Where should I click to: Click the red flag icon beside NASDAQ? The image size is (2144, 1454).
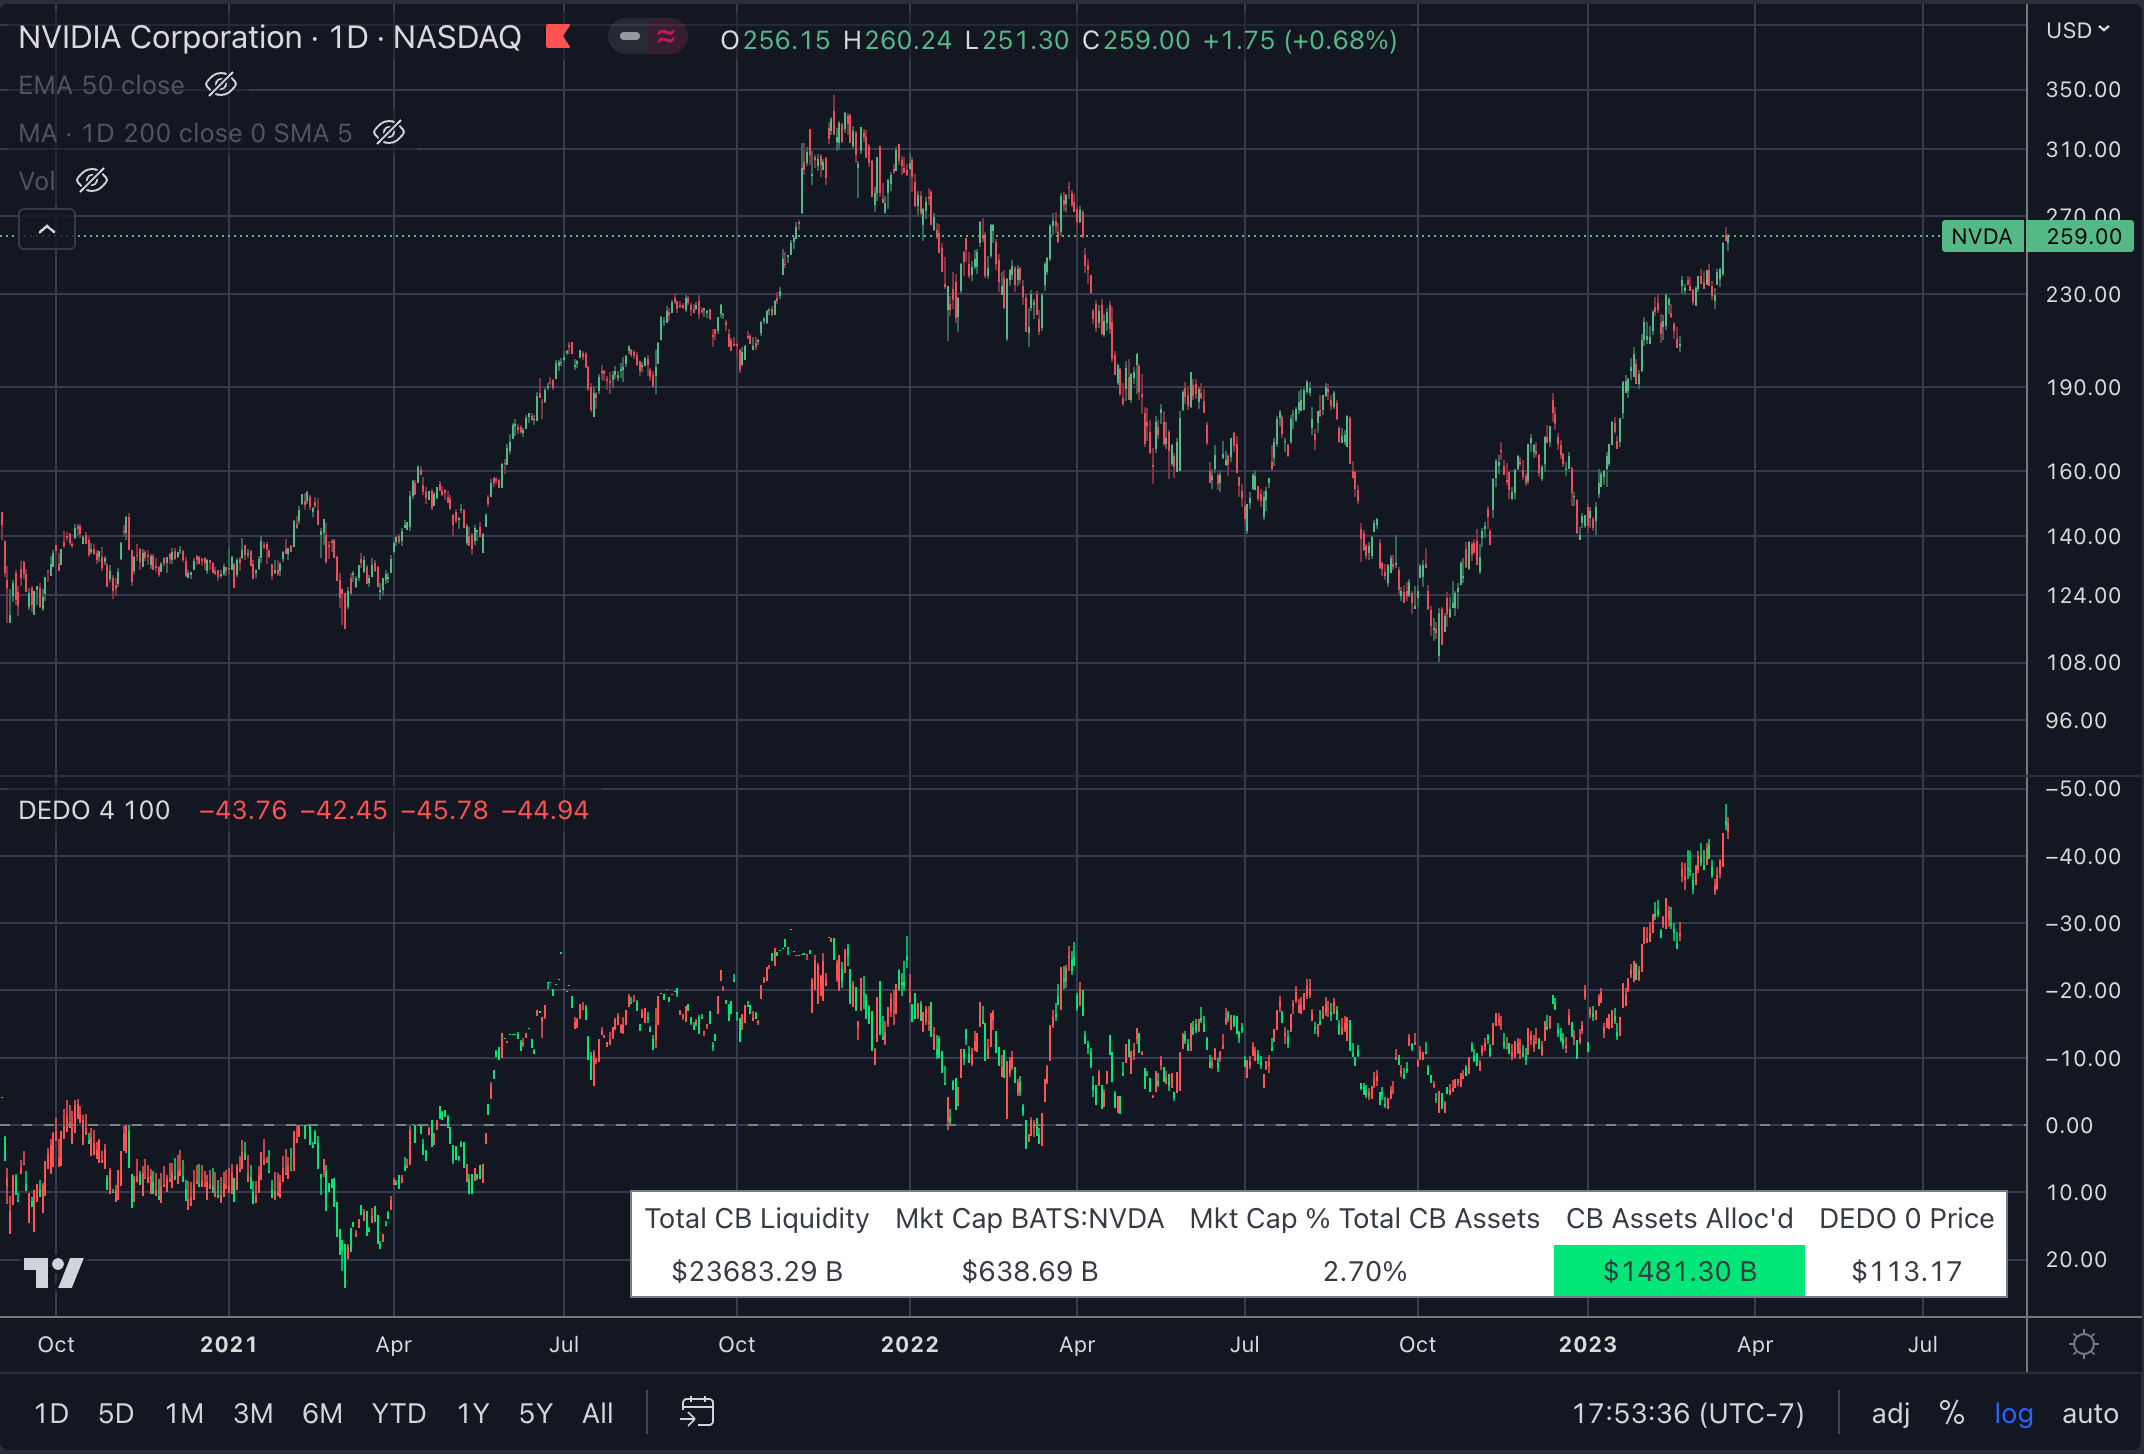click(x=558, y=38)
